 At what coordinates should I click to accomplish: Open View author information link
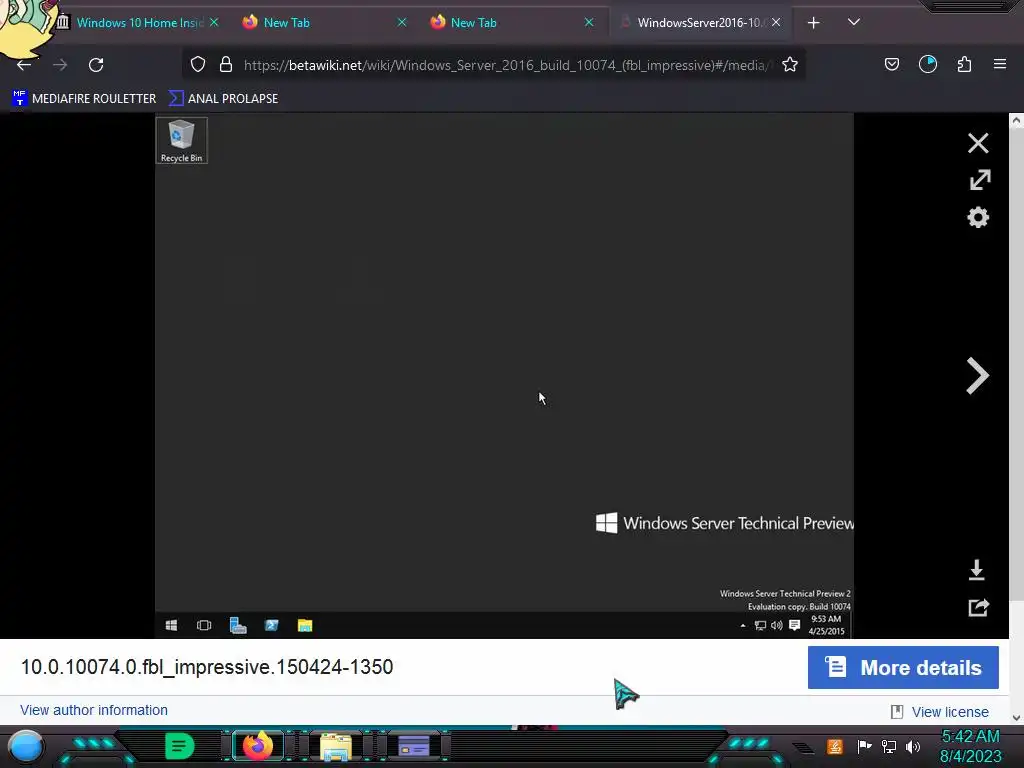click(x=93, y=710)
